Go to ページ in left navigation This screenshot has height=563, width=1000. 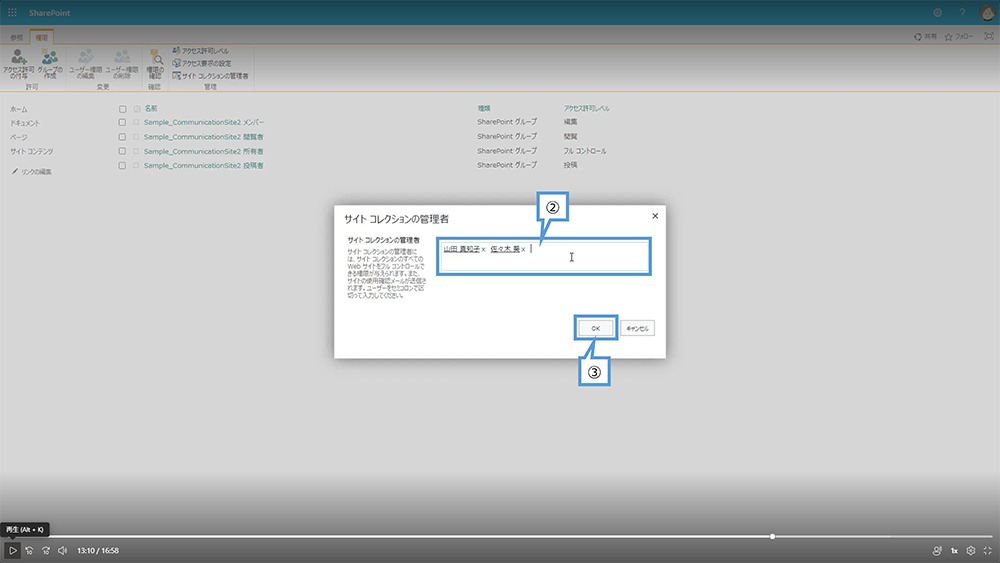tap(18, 137)
